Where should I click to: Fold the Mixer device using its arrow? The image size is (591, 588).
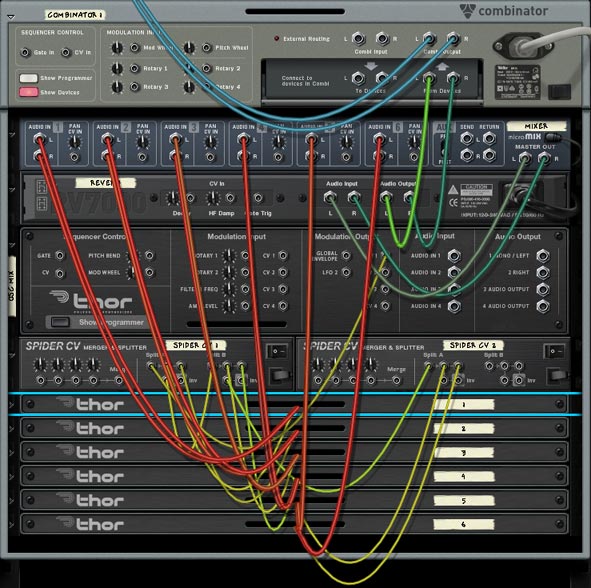[12, 134]
